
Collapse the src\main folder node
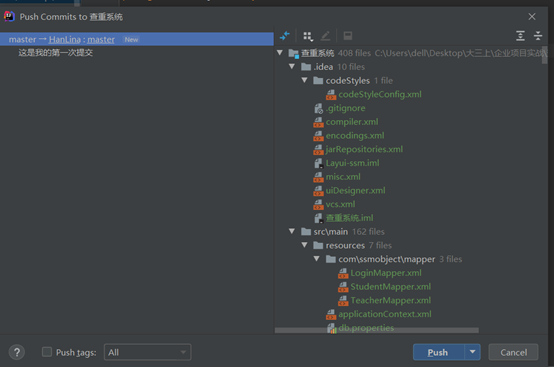[x=292, y=231]
